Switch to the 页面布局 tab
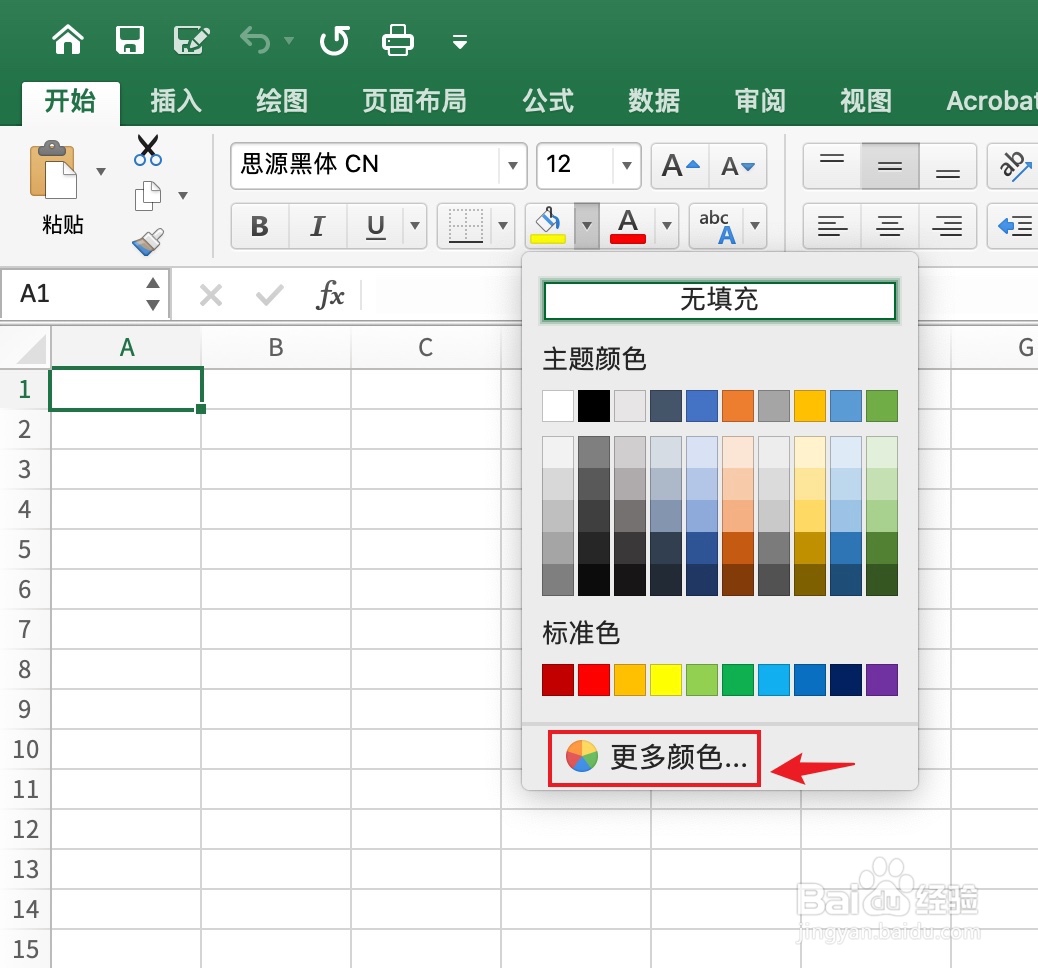Viewport: 1038px width, 968px height. tap(414, 101)
